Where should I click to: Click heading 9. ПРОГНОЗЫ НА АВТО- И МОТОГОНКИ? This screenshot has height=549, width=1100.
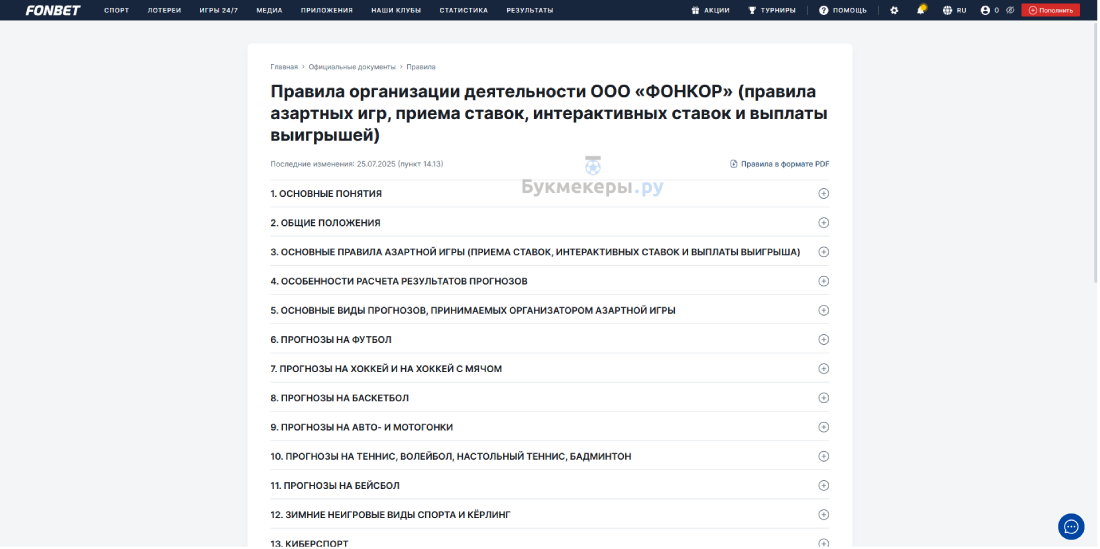(362, 427)
